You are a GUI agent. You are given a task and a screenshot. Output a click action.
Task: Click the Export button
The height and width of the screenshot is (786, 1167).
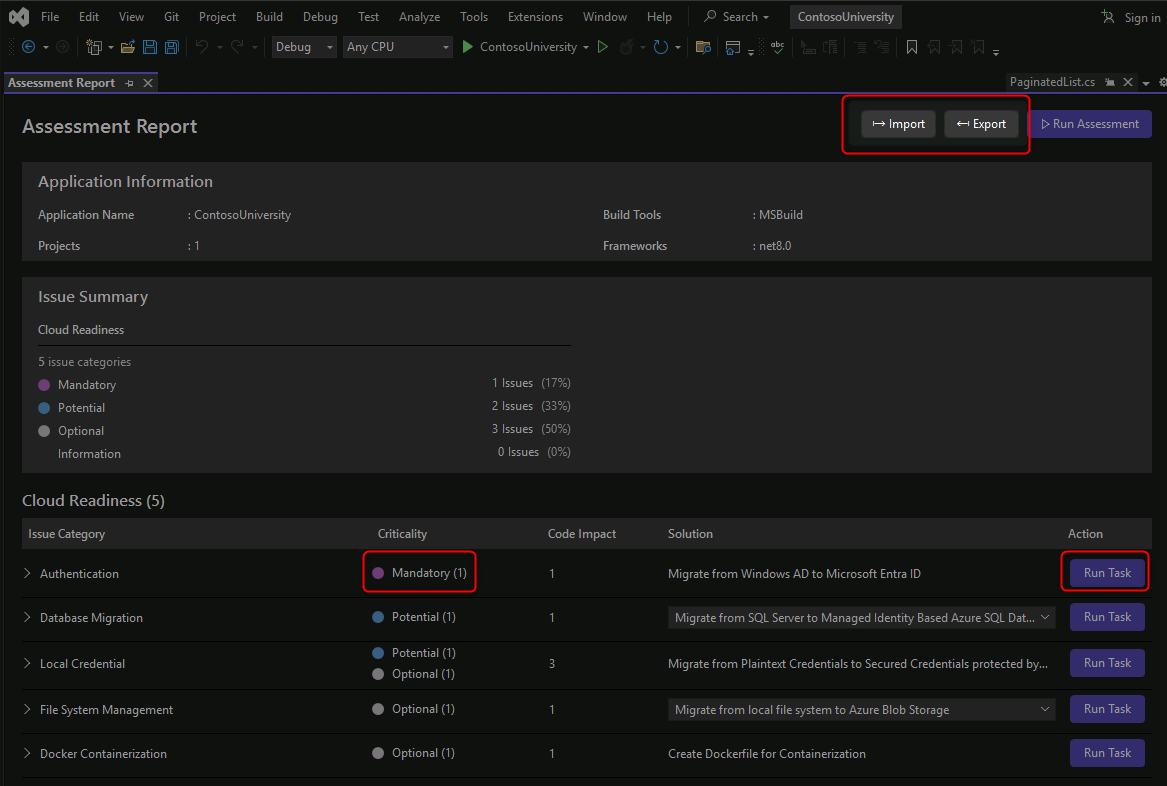[981, 124]
